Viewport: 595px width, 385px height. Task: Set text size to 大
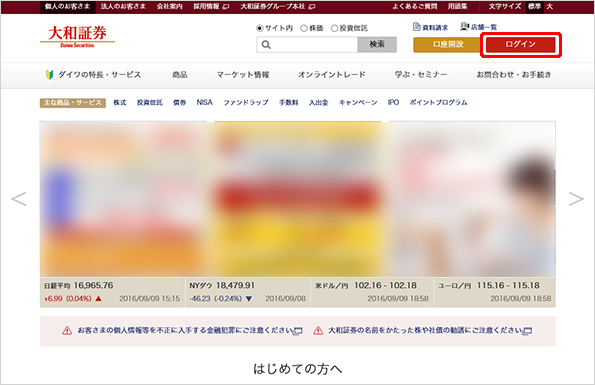549,6
